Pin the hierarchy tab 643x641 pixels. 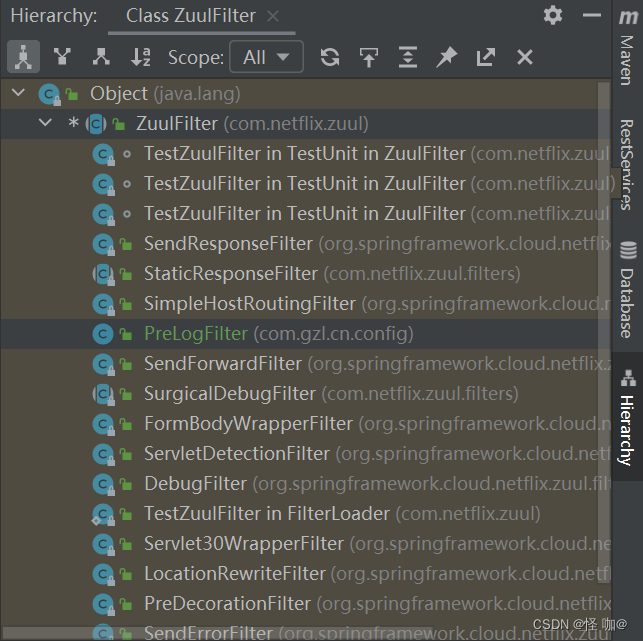pos(446,57)
